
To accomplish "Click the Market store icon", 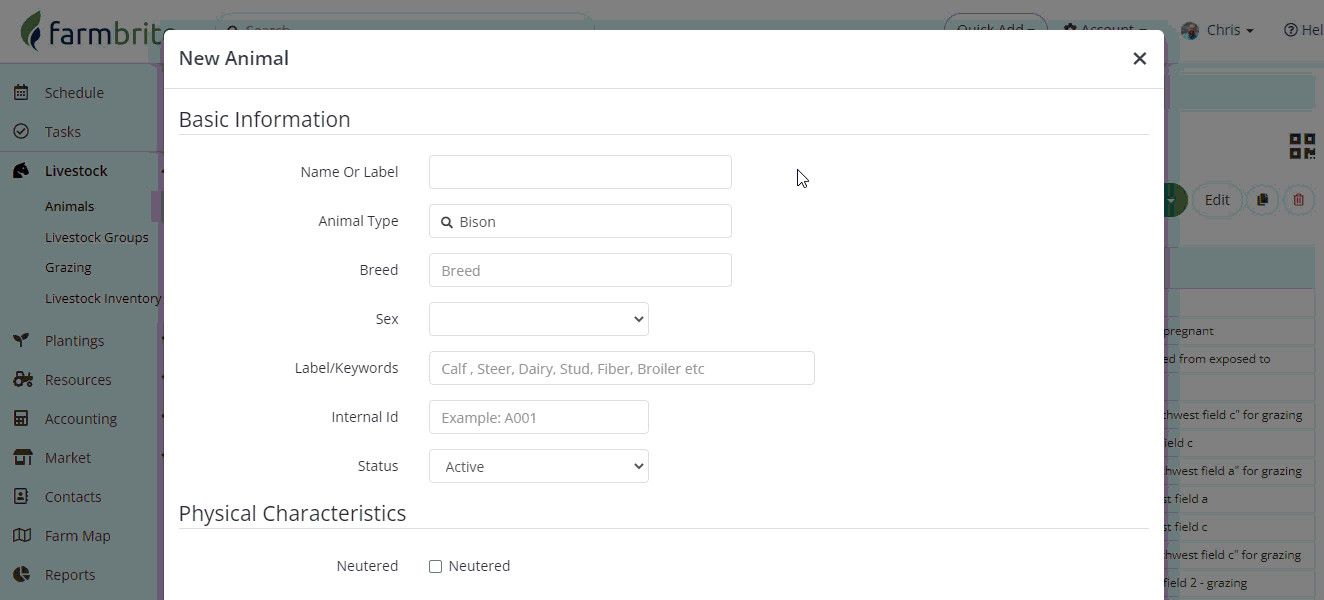I will tap(22, 457).
